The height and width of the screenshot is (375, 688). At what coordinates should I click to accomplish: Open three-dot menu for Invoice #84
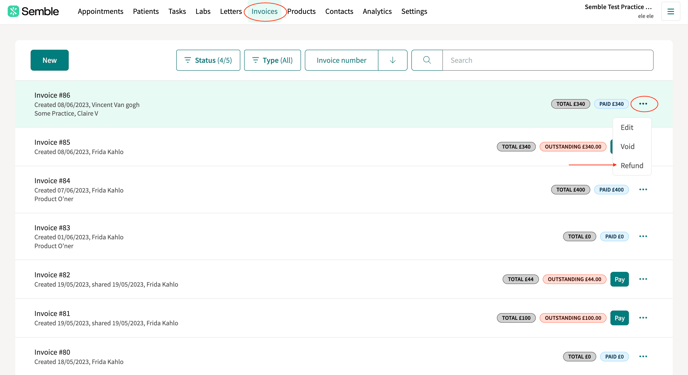tap(643, 189)
